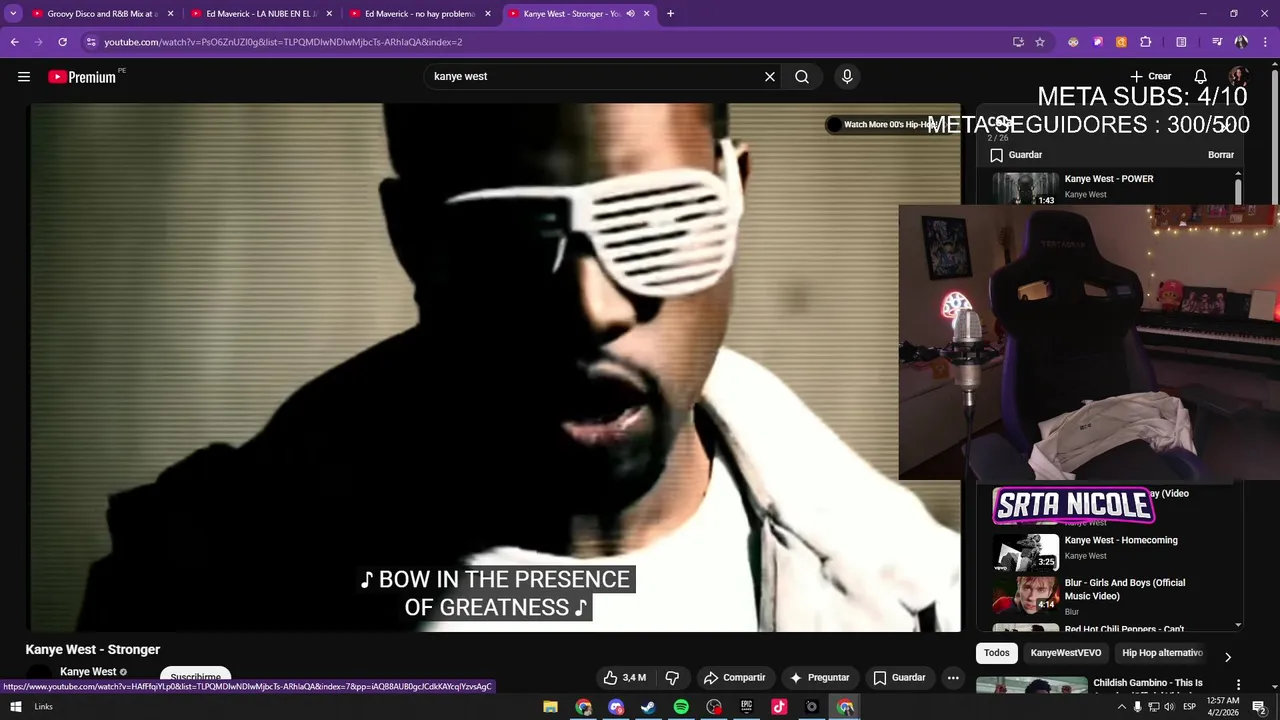Open the YouTube hamburger guide menu
The height and width of the screenshot is (720, 1280).
pyautogui.click(x=24, y=77)
